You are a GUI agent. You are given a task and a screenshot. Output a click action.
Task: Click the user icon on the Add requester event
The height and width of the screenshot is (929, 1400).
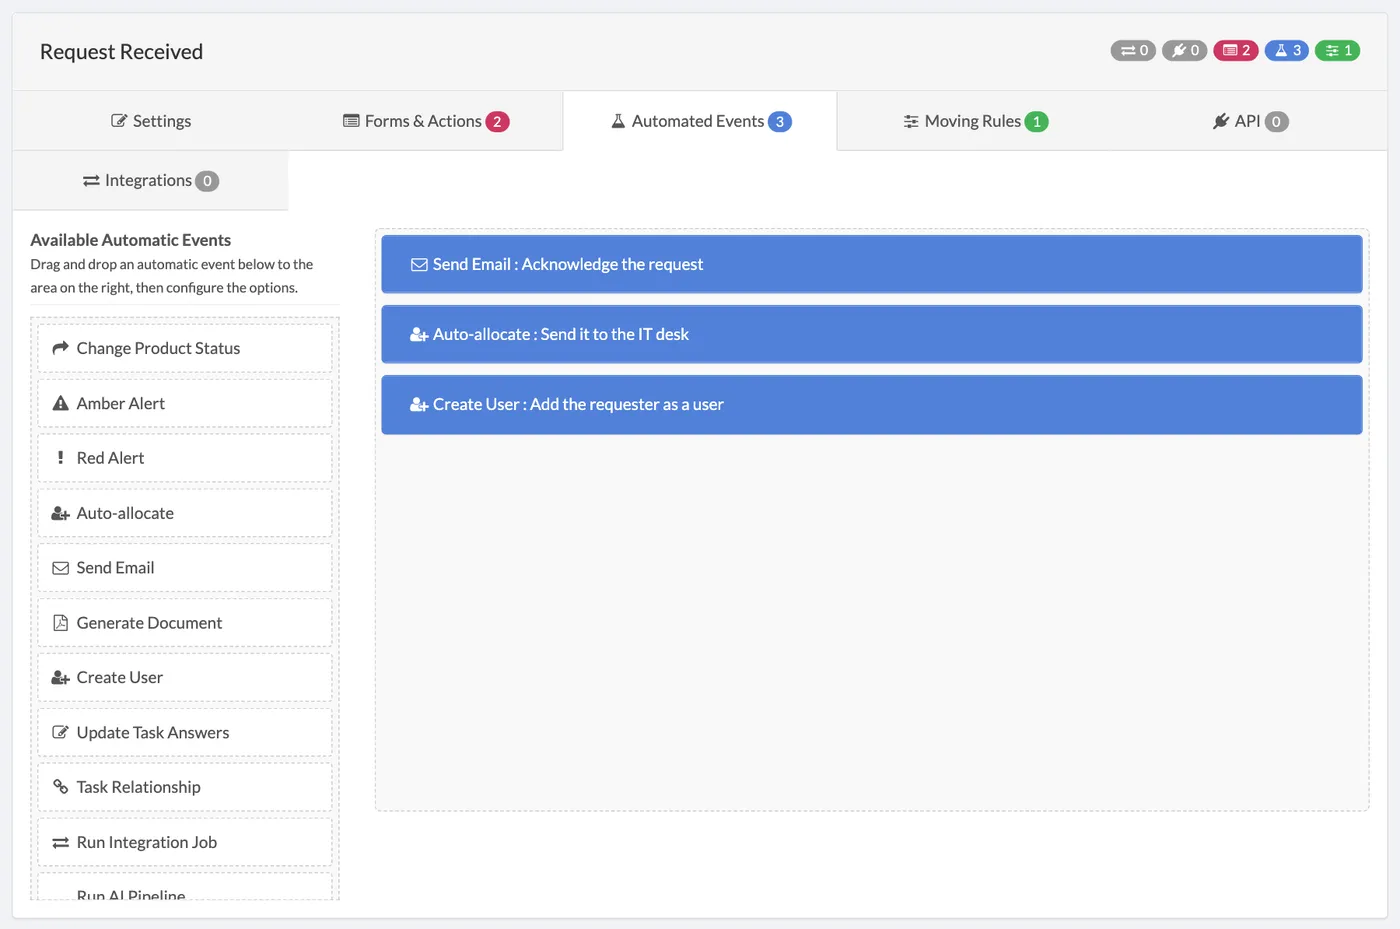click(x=419, y=405)
